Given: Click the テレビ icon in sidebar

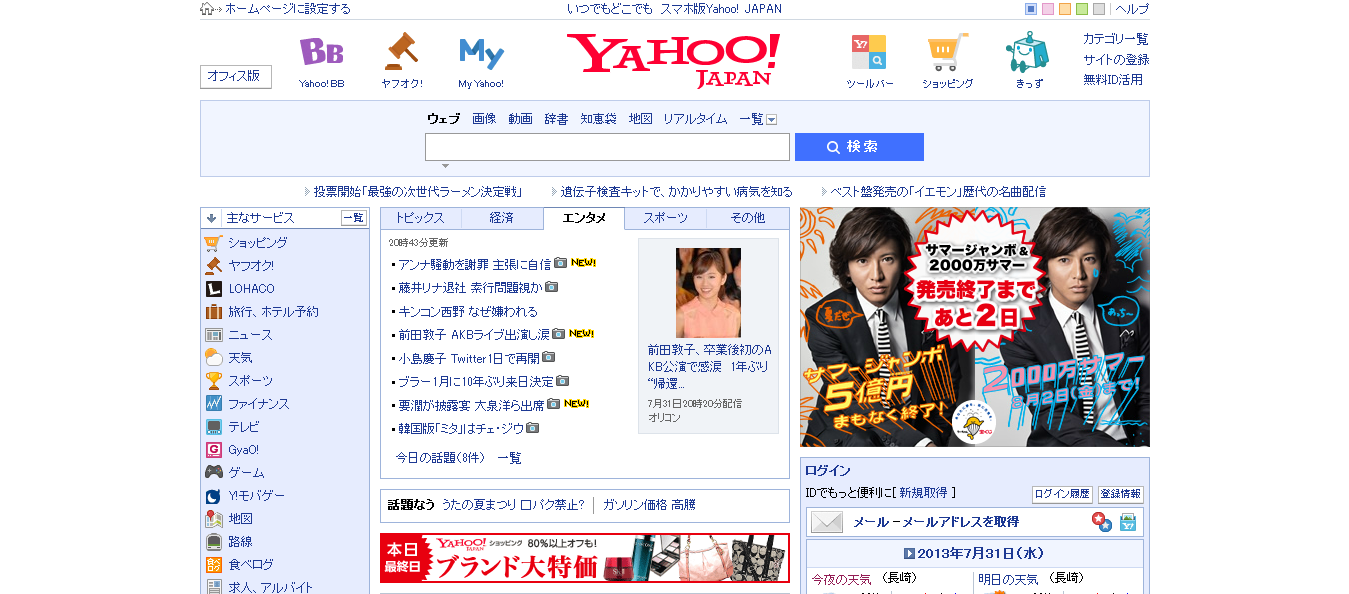Looking at the screenshot, I should pyautogui.click(x=213, y=426).
